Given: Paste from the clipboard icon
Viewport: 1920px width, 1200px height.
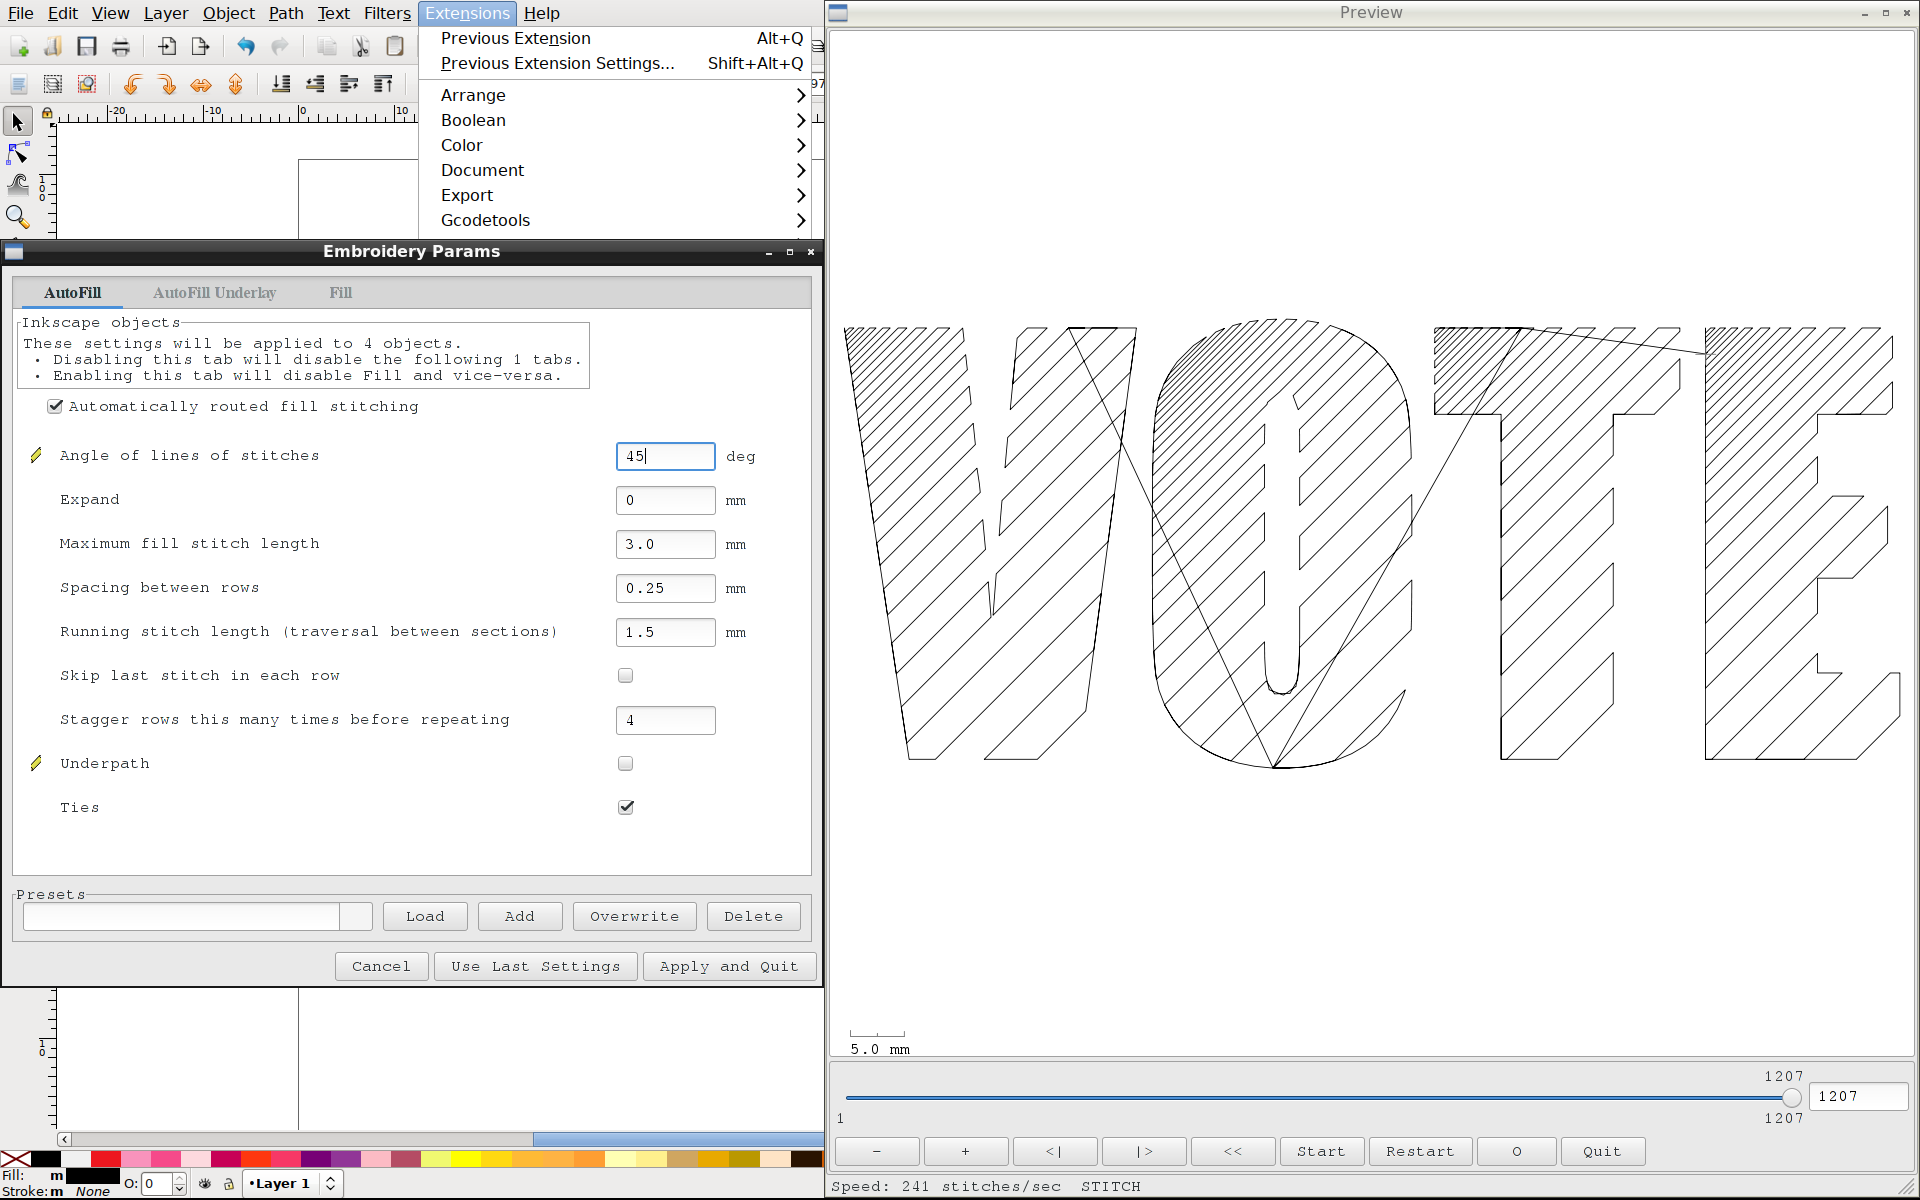Looking at the screenshot, I should point(395,46).
